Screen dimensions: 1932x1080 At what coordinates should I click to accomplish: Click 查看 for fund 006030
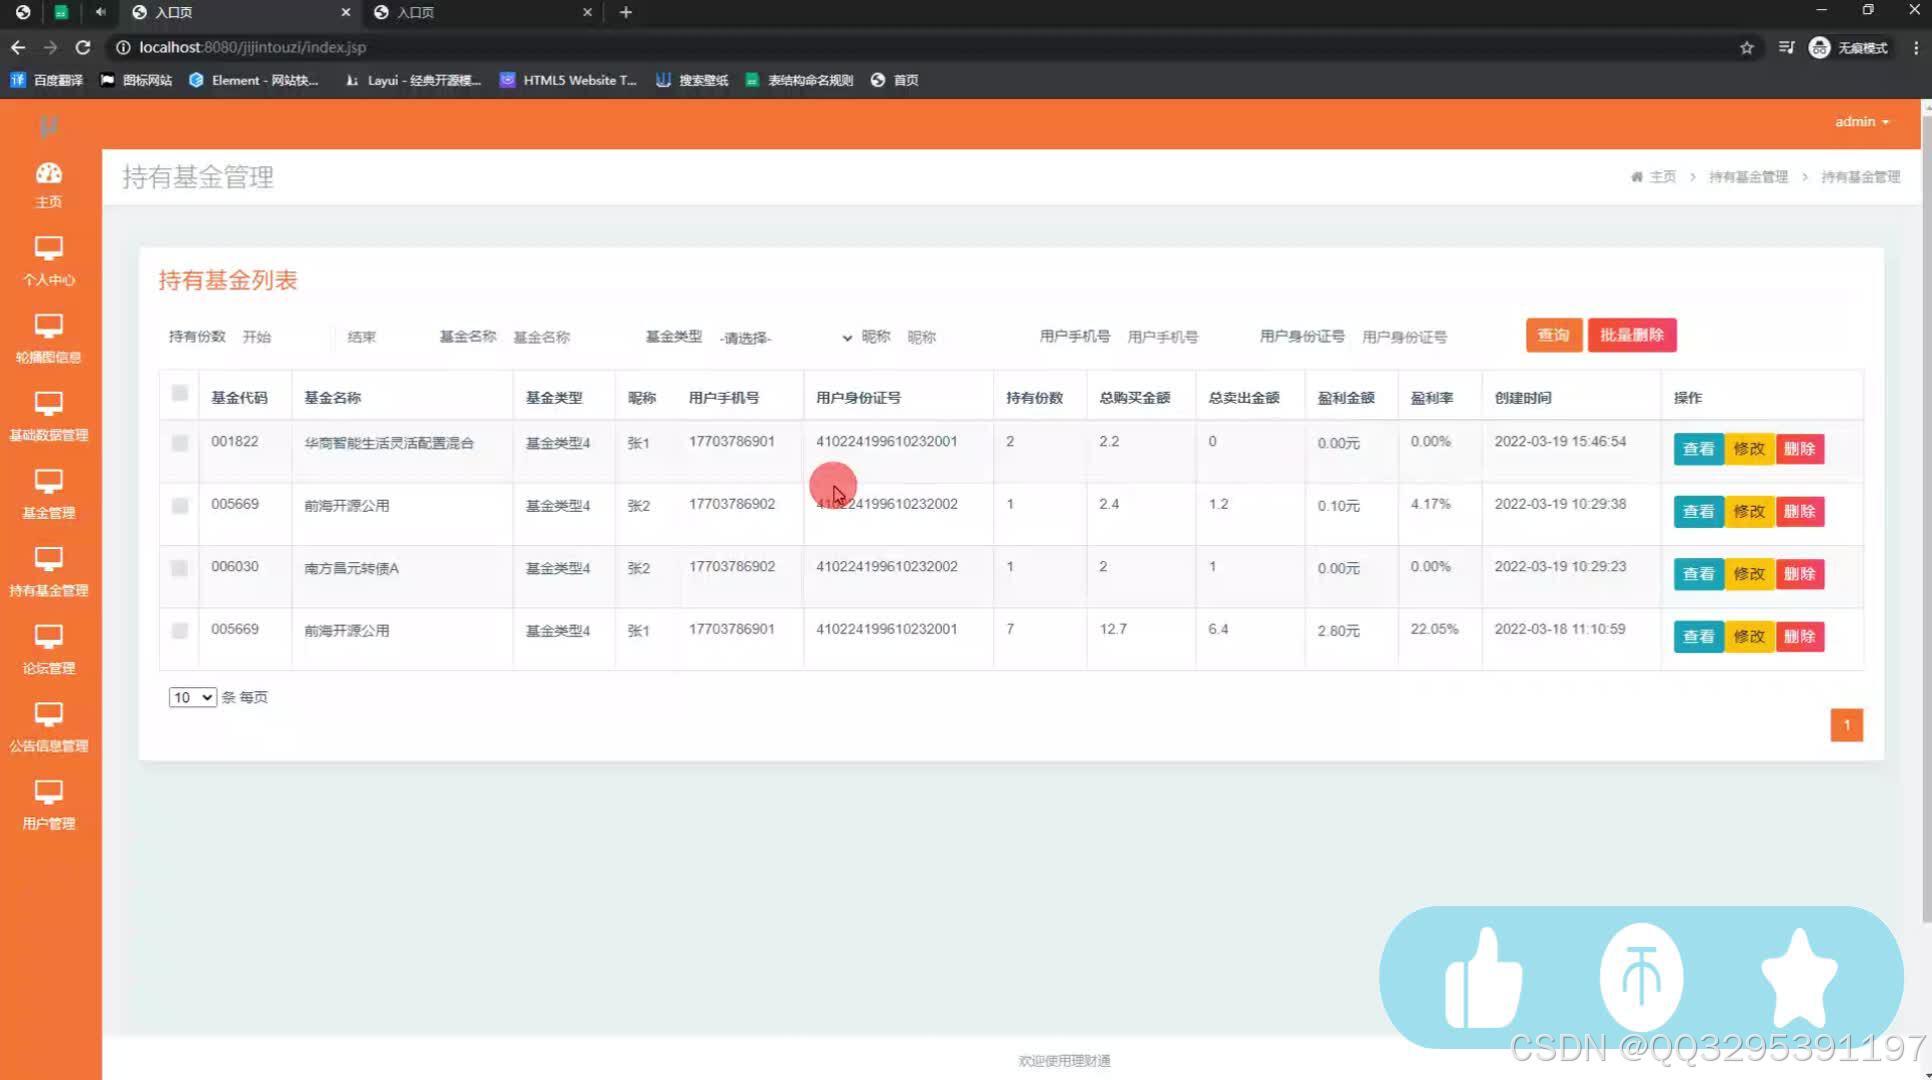(1698, 574)
